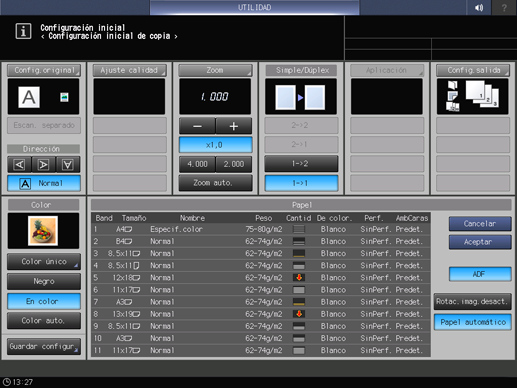Increase zoom with the plus button

point(234,126)
